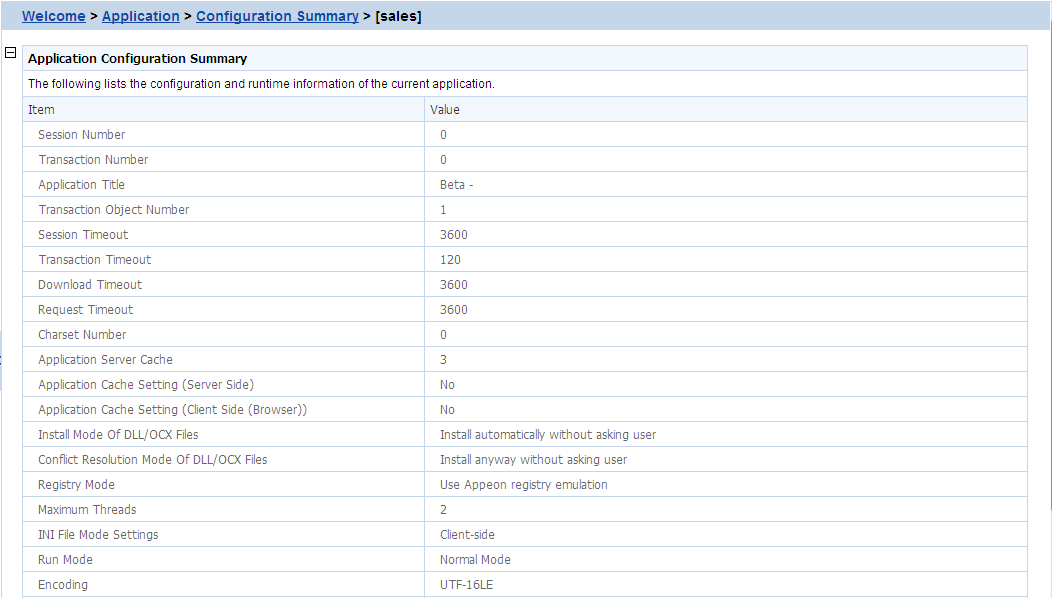The image size is (1052, 598).
Task: Click the Maximum Threads value 2
Action: (443, 509)
